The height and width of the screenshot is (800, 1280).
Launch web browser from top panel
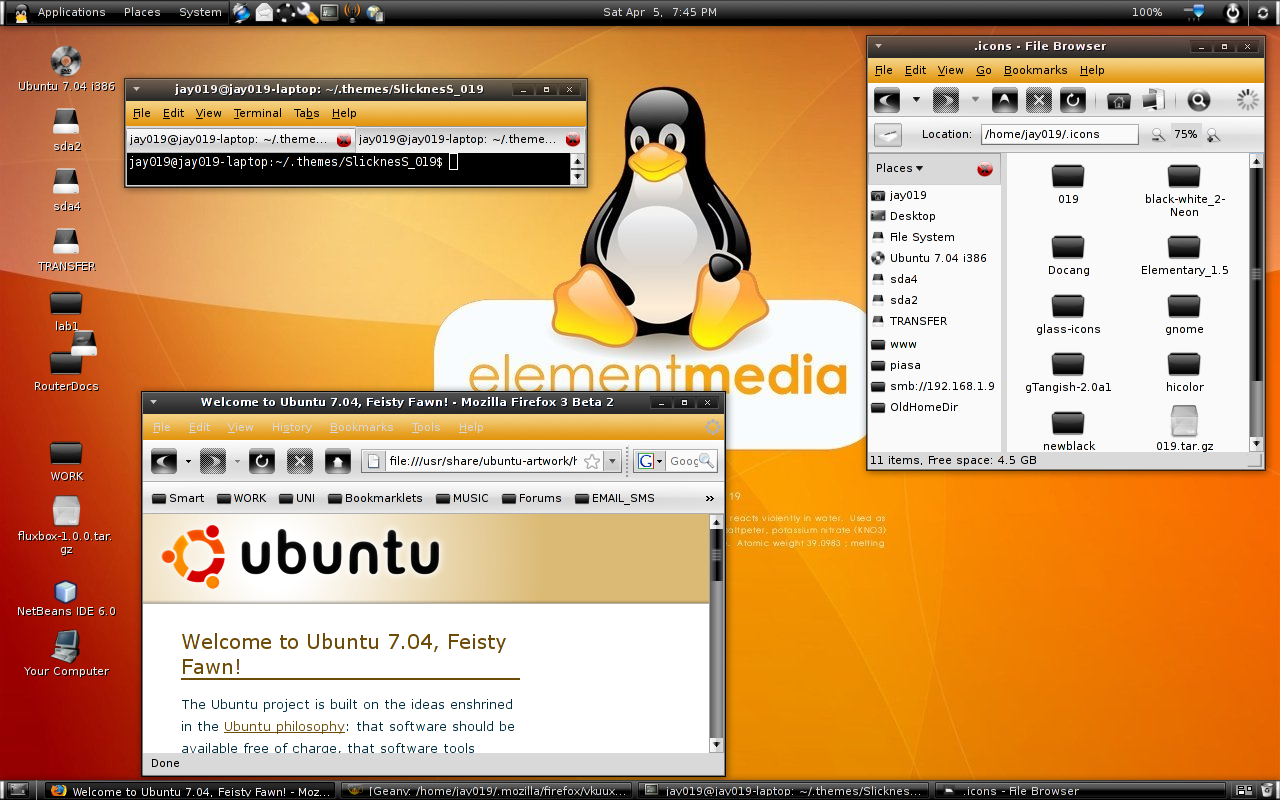(241, 12)
